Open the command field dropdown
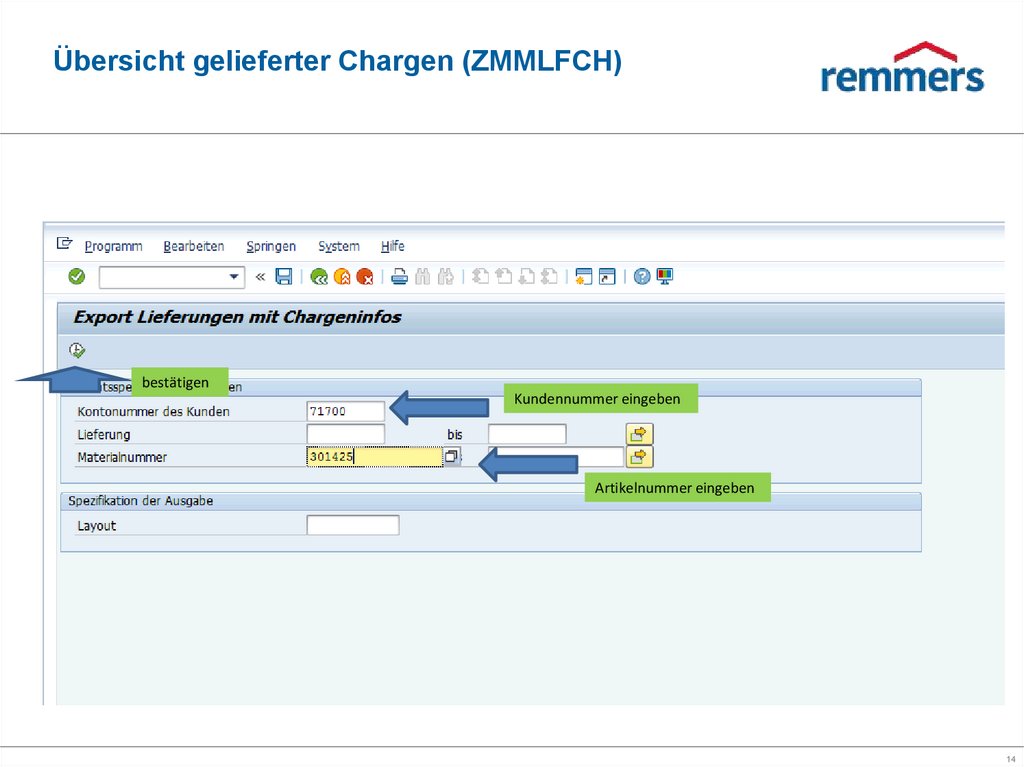1024x767 pixels. pos(234,276)
